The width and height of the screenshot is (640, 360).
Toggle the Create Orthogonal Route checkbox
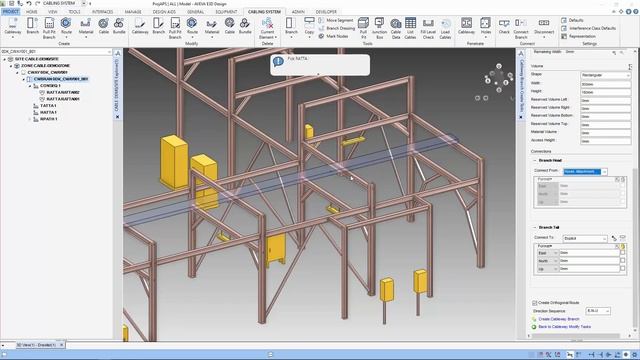coord(534,303)
